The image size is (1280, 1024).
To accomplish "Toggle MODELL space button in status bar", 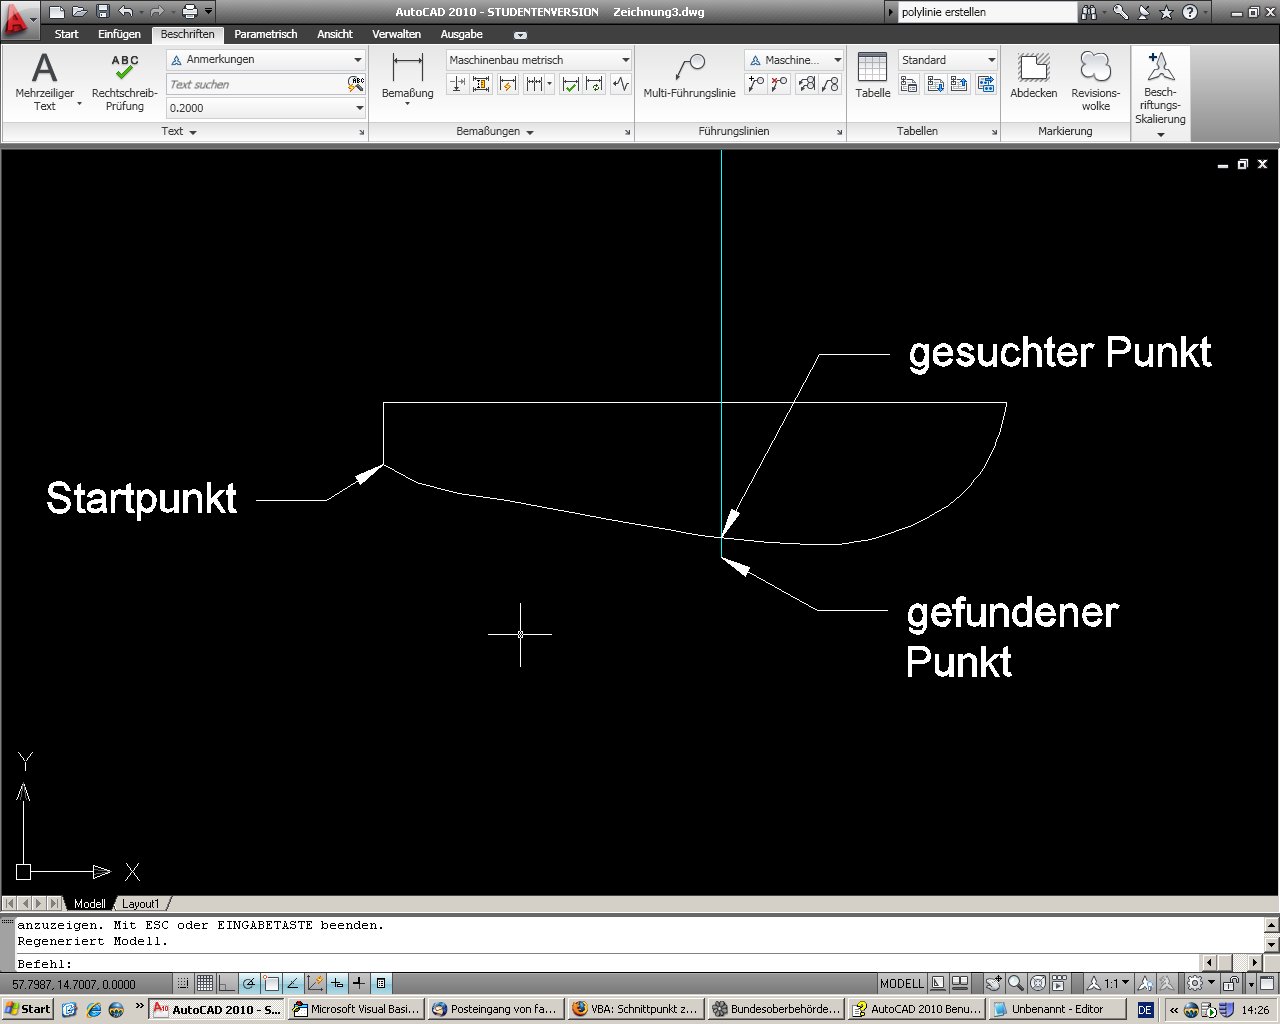I will (x=902, y=983).
